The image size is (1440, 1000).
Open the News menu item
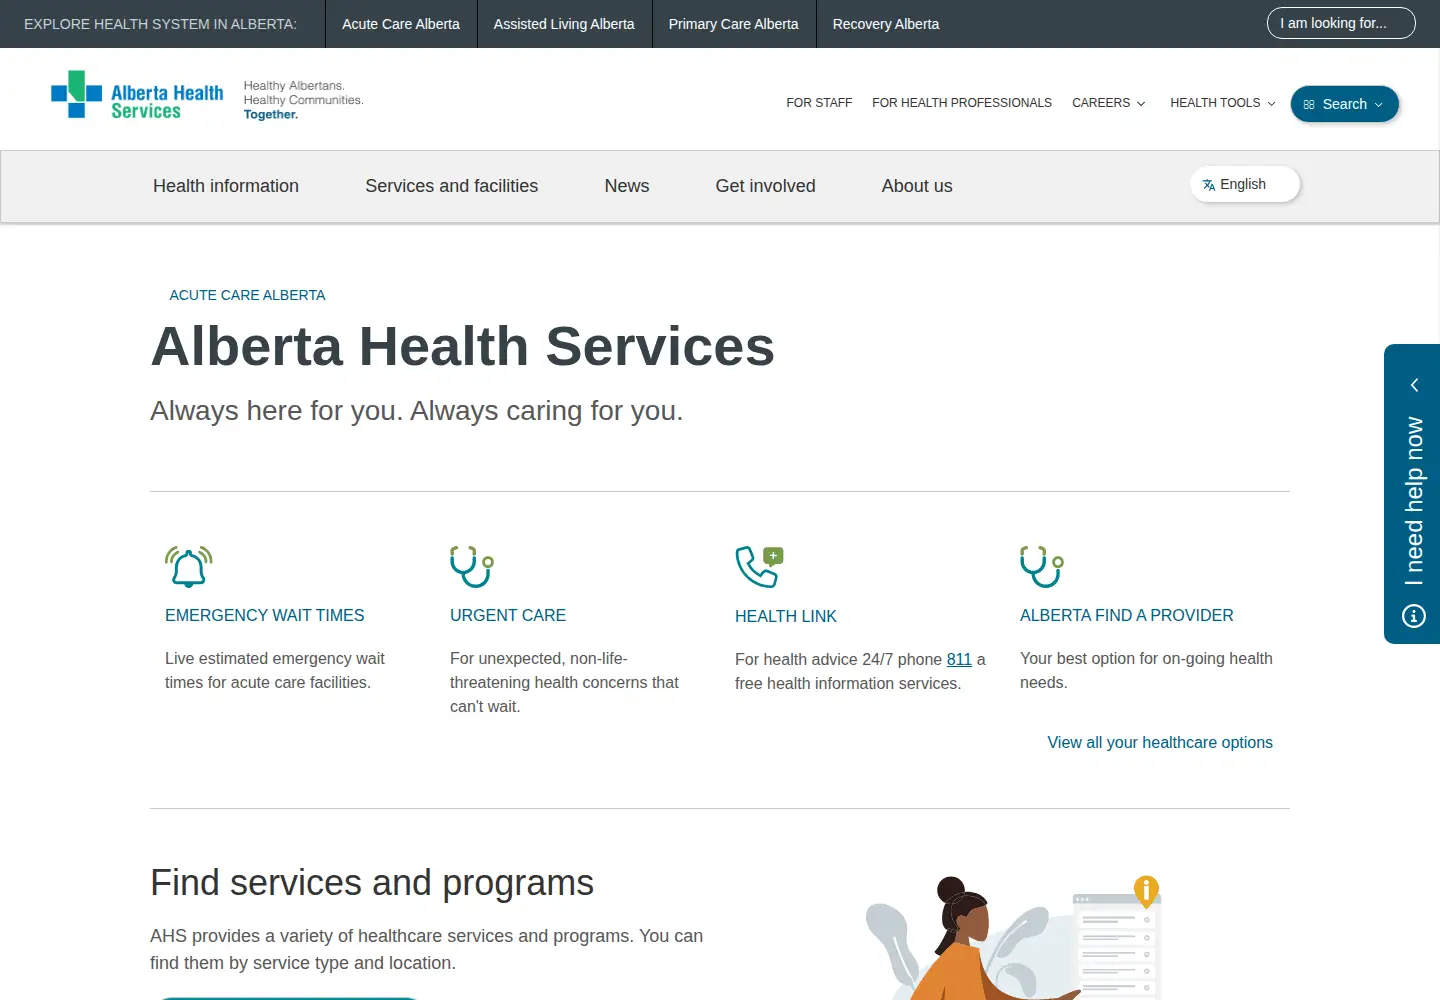(627, 186)
